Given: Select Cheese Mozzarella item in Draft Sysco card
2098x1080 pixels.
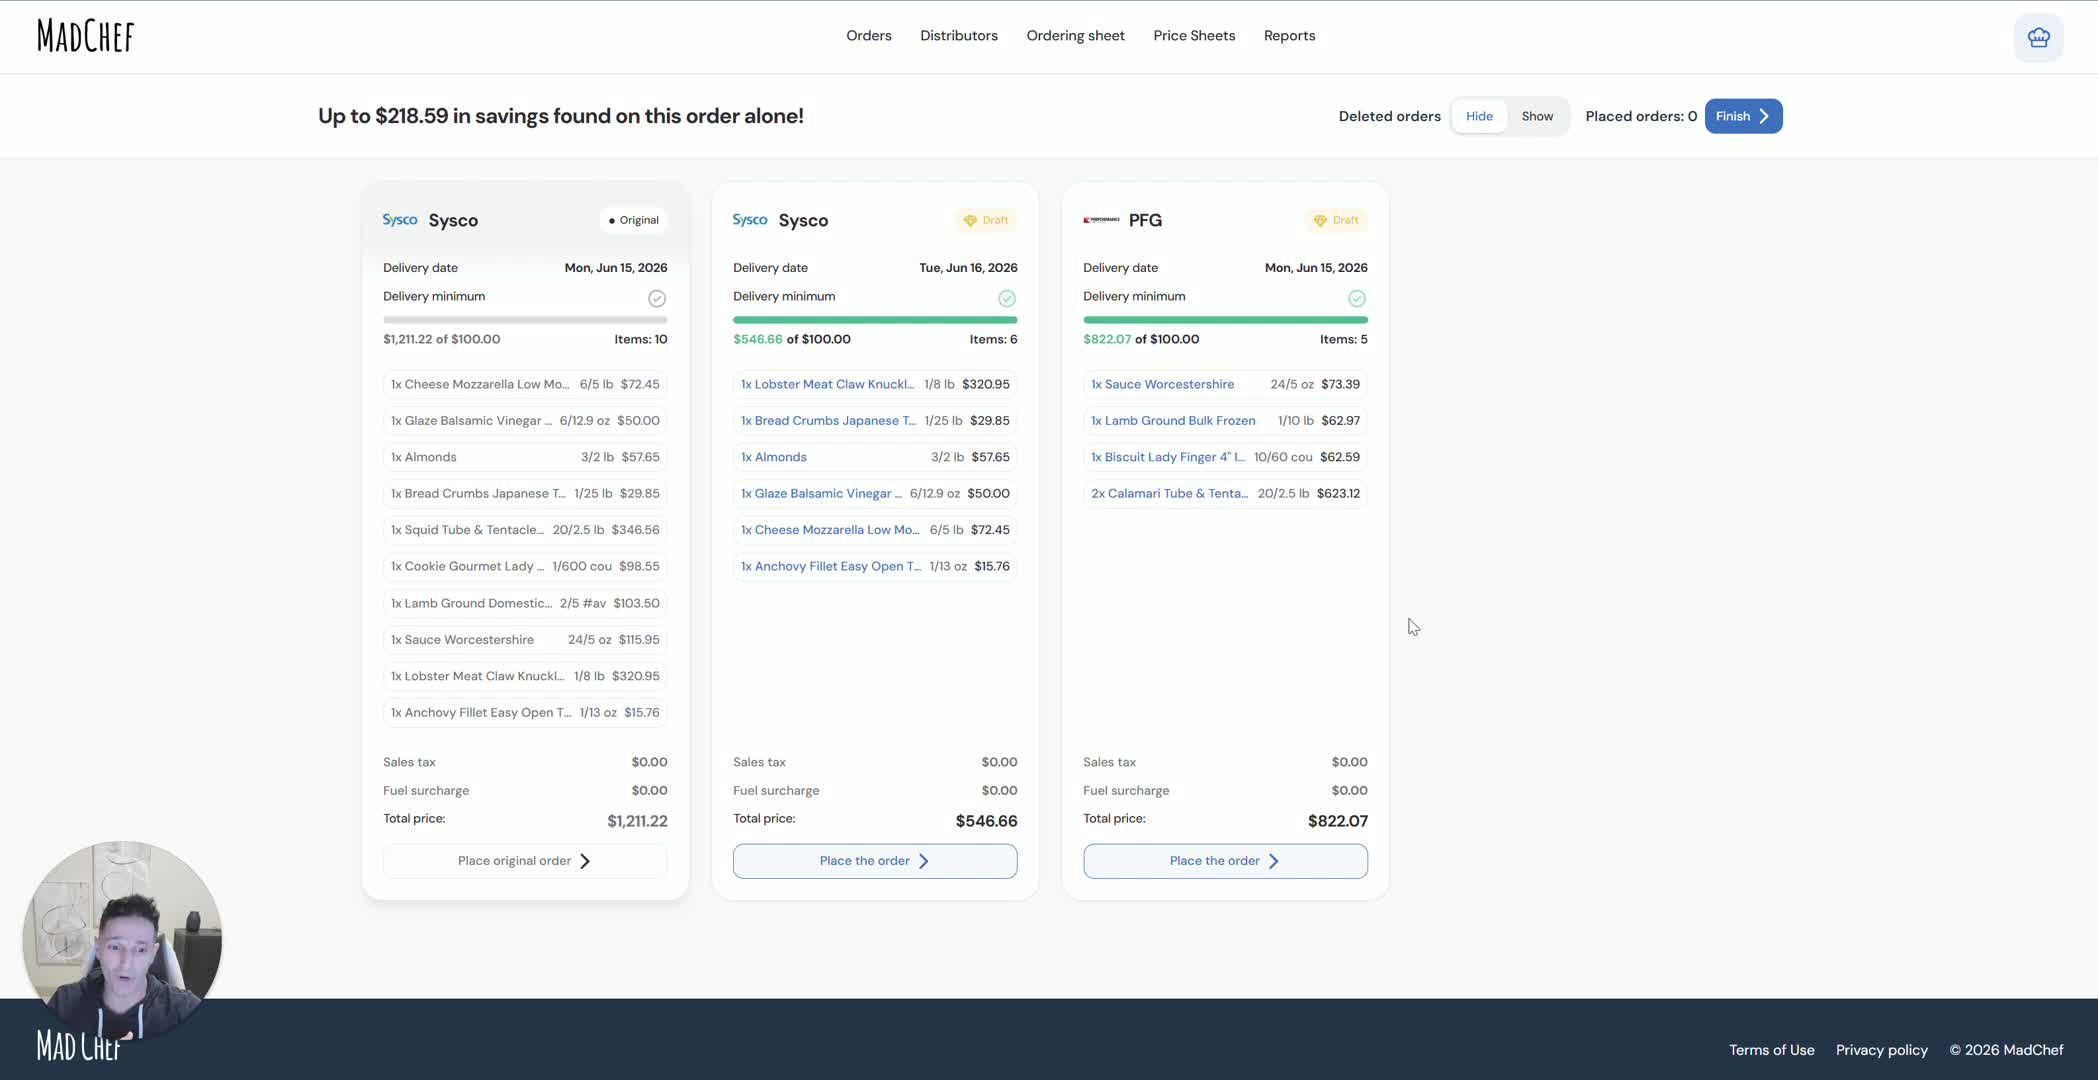Looking at the screenshot, I should click(x=875, y=530).
